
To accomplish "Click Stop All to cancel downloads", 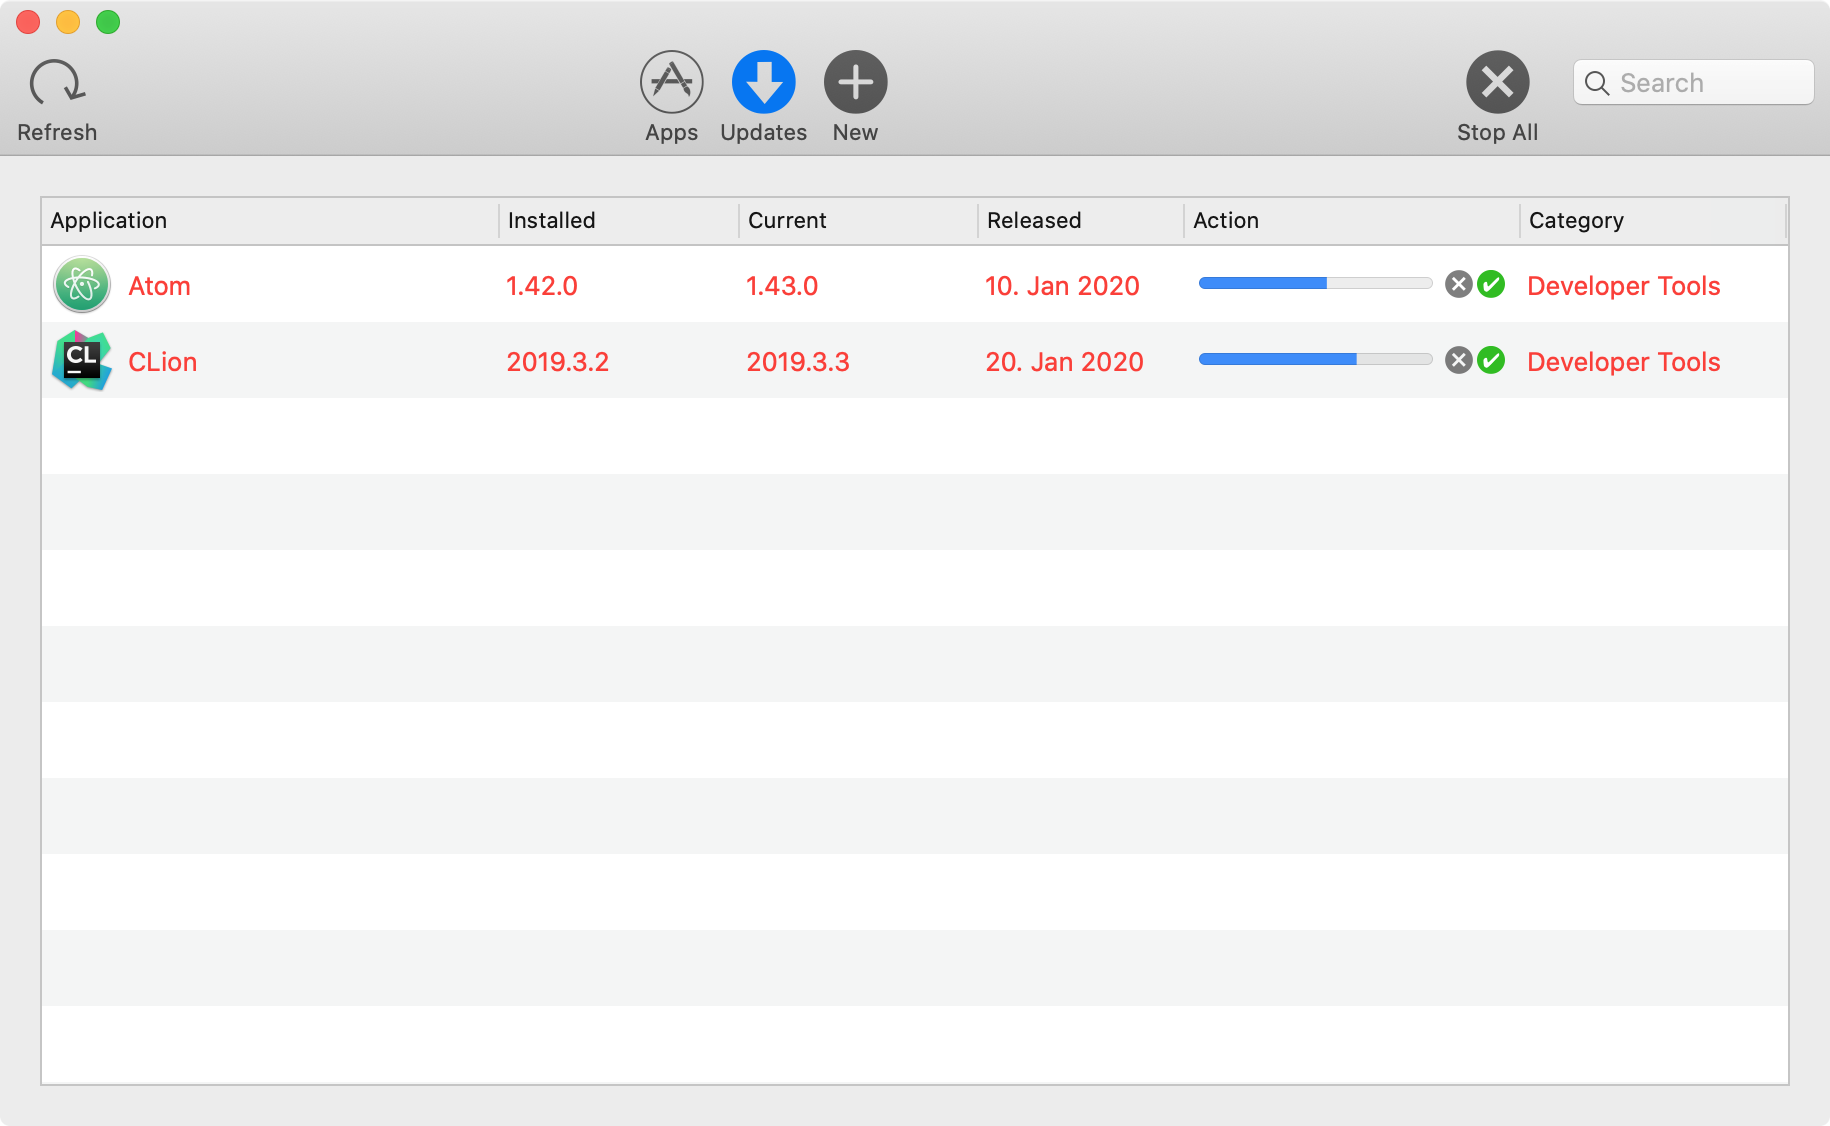I will [1498, 82].
